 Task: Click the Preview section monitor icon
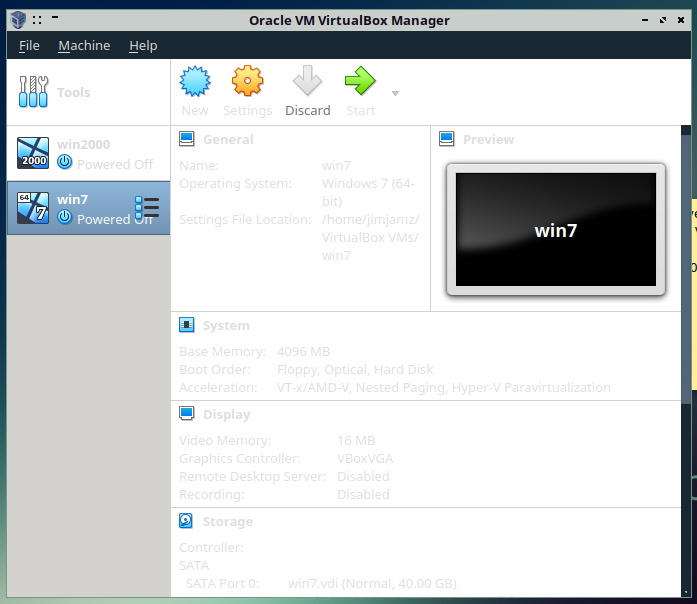pyautogui.click(x=446, y=139)
